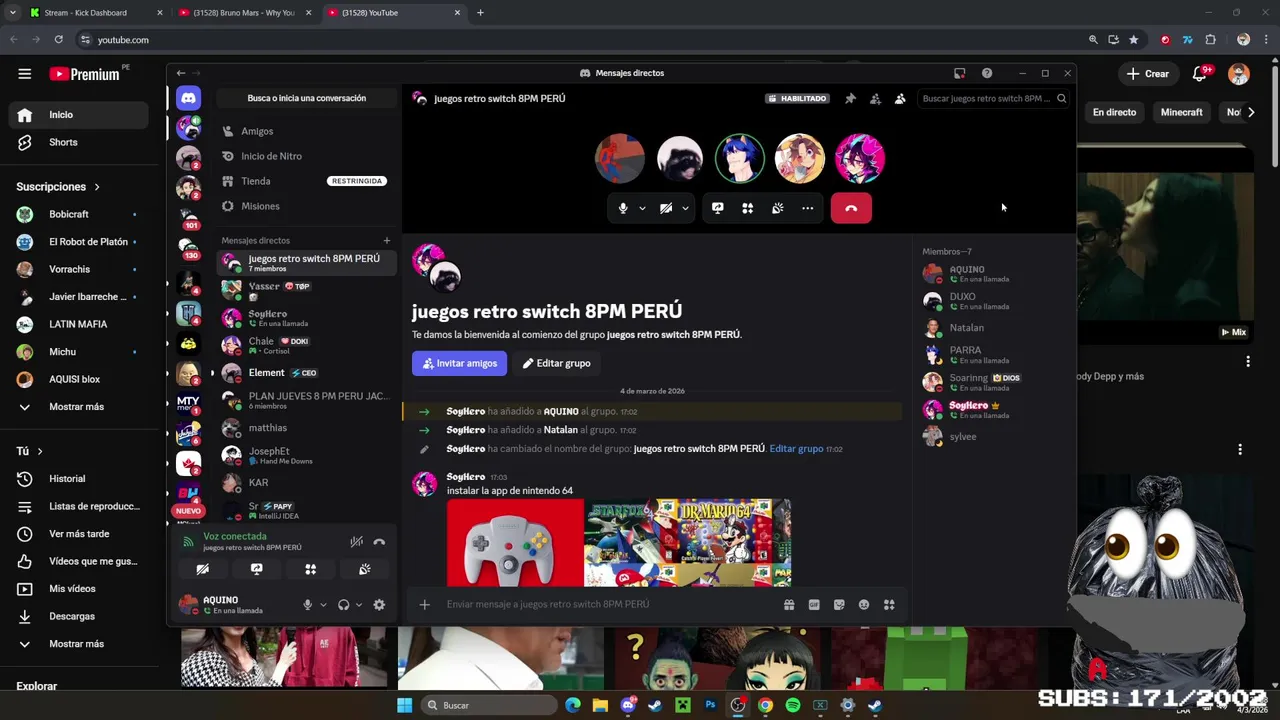
Task: Open DM with Yasser
Action: pyautogui.click(x=306, y=290)
